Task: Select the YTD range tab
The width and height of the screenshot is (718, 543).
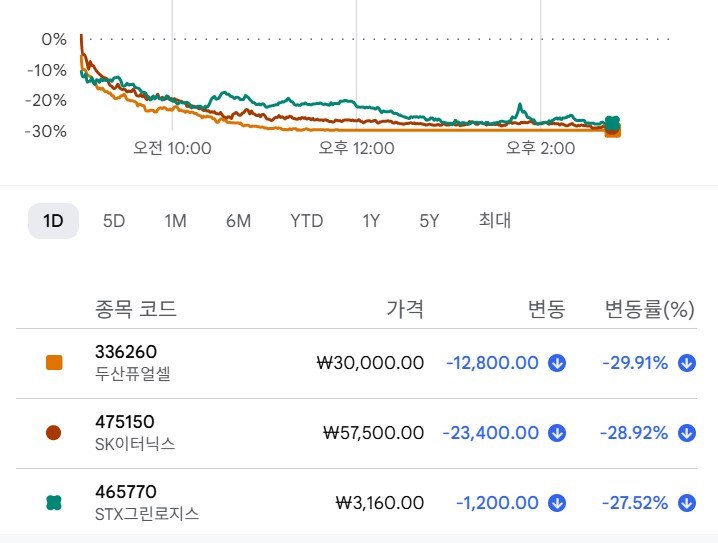Action: [306, 221]
